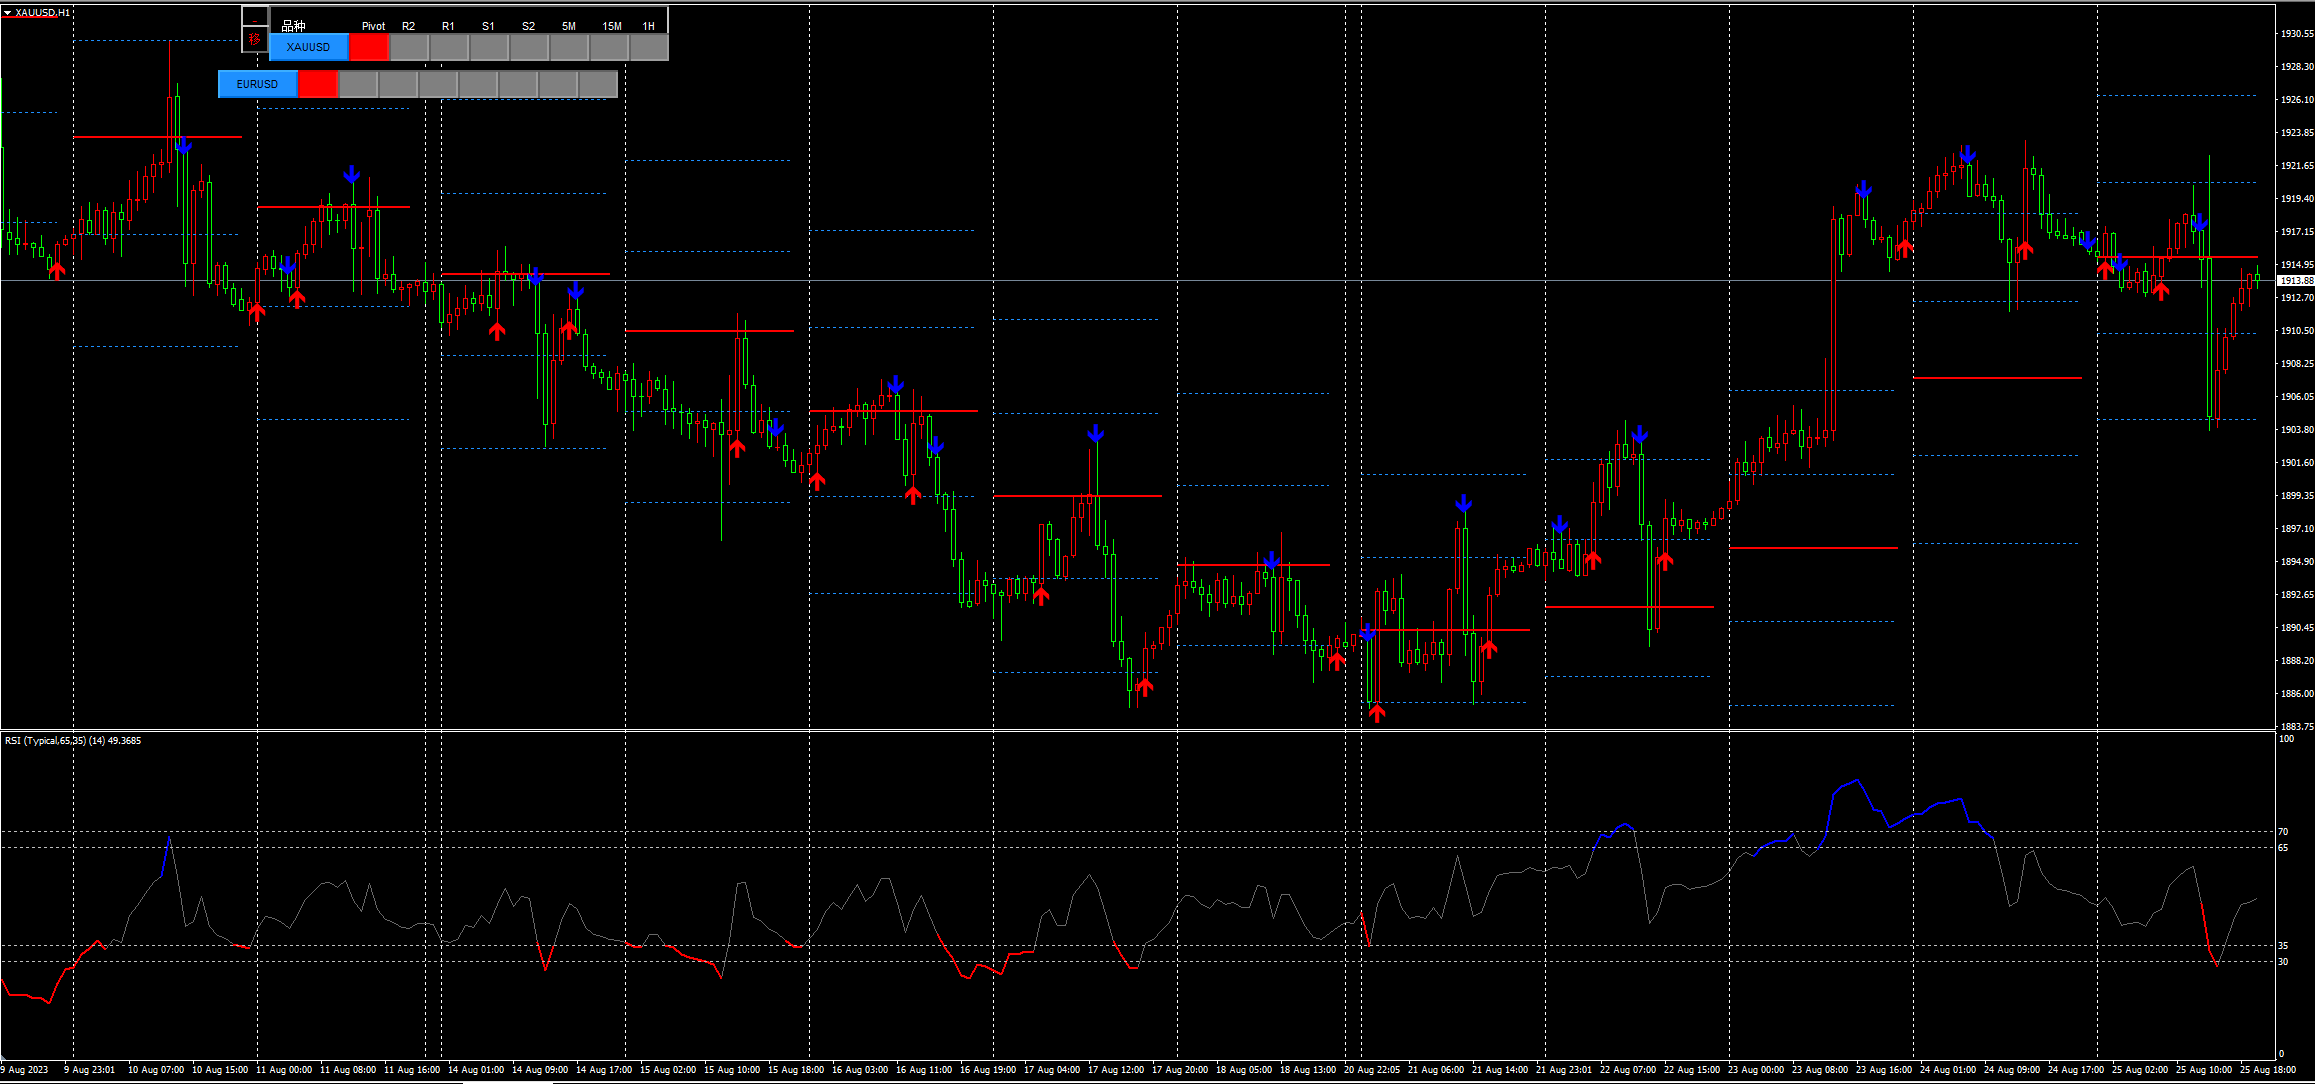Click the blue down arrow at the highest candle near 10 Aug 07:00
Viewport: 2315px width, 1084px height.
[x=183, y=146]
